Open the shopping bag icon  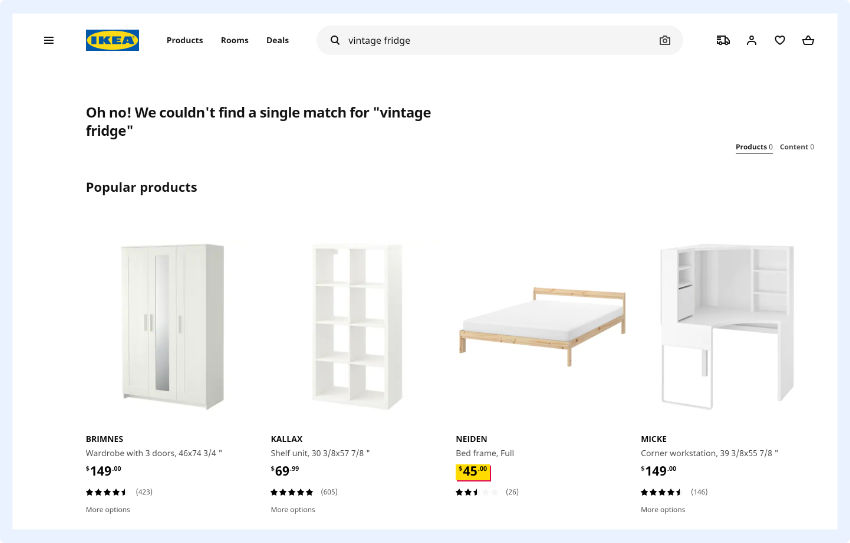[808, 41]
